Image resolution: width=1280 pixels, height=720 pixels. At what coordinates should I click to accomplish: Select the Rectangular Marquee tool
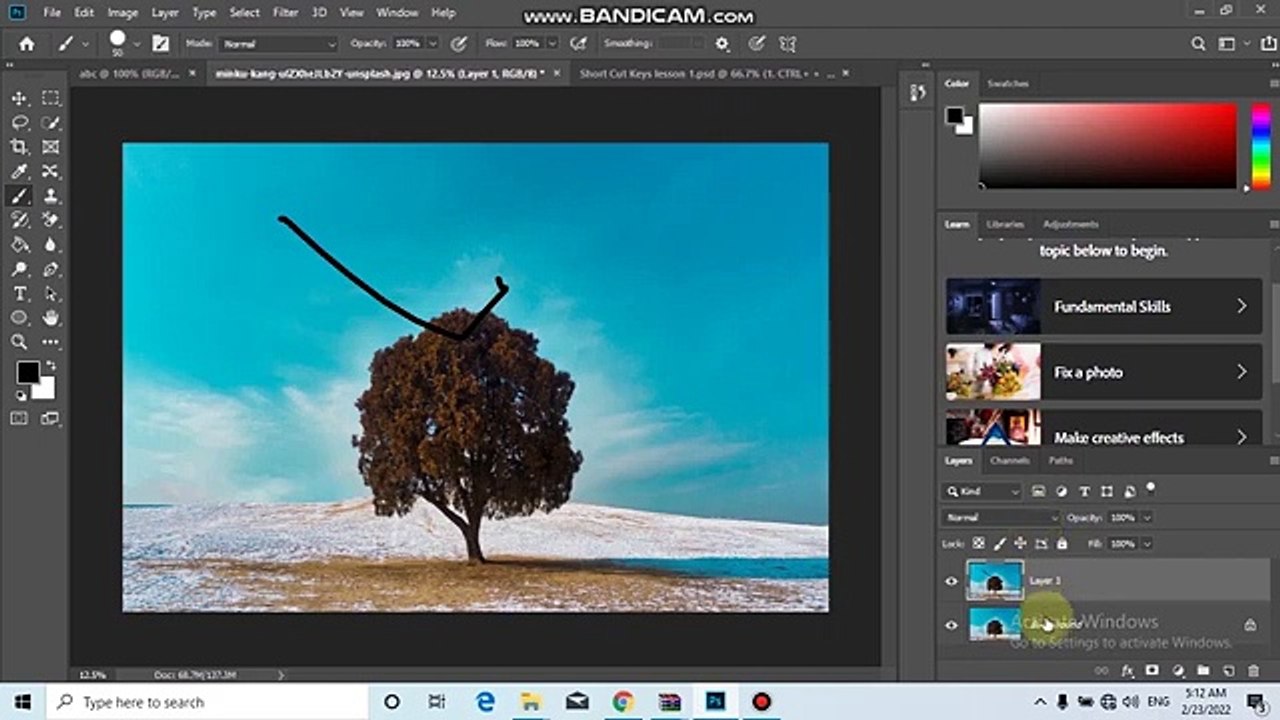(x=50, y=98)
